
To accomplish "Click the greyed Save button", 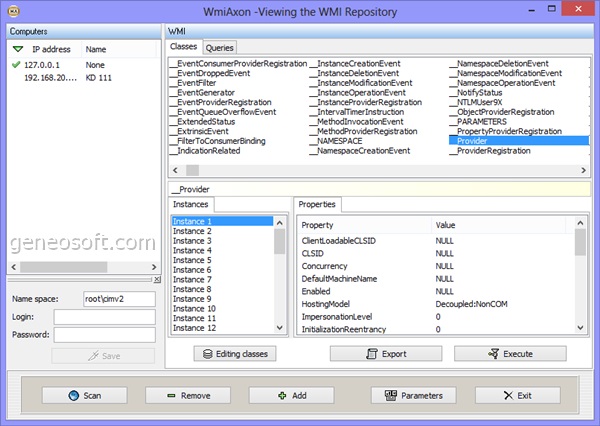I will pos(103,356).
